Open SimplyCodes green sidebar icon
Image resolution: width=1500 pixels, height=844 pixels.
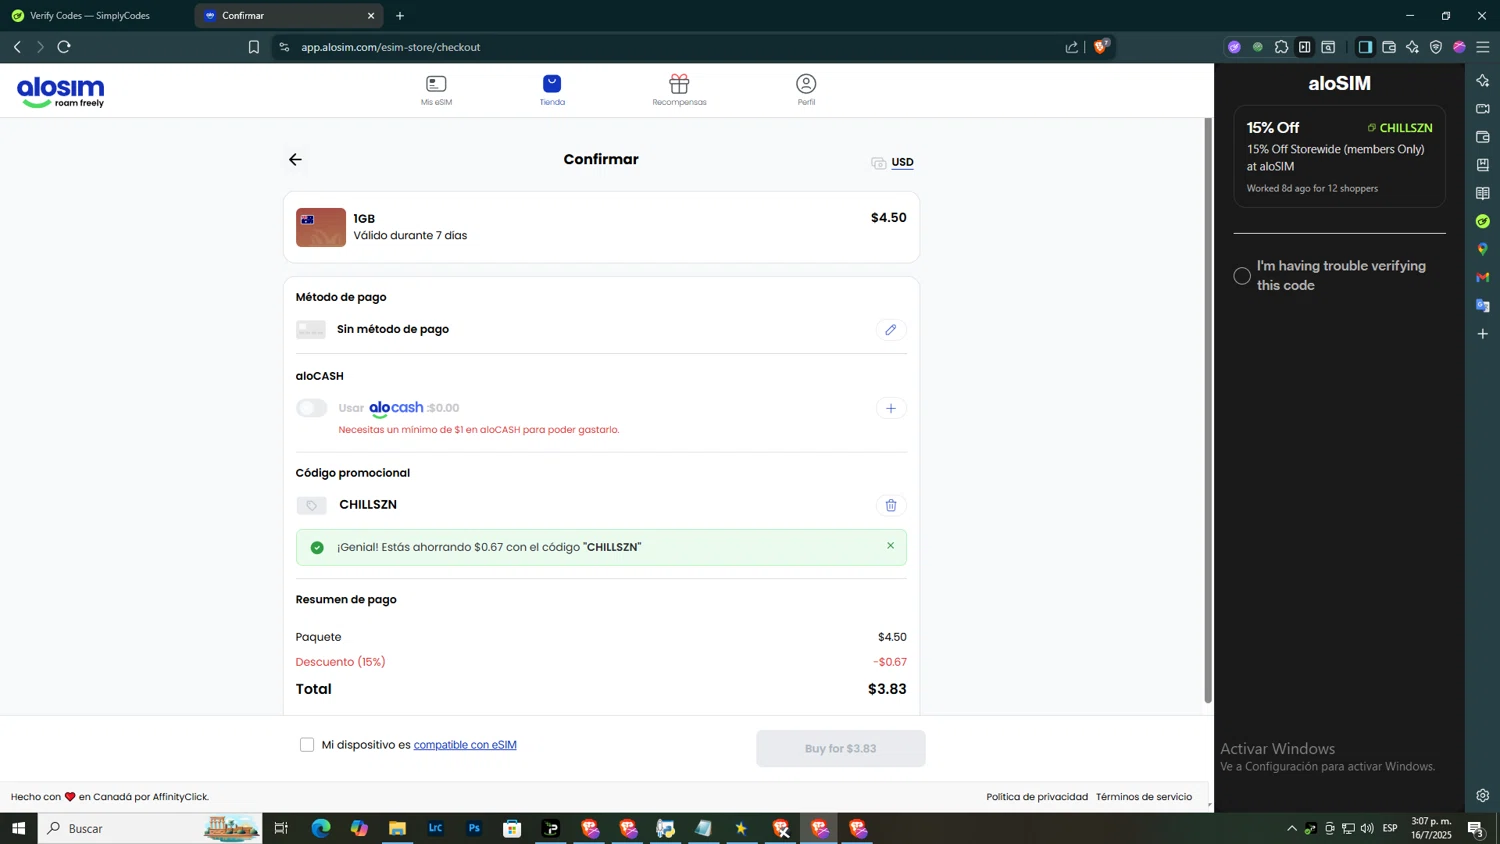tap(1483, 221)
